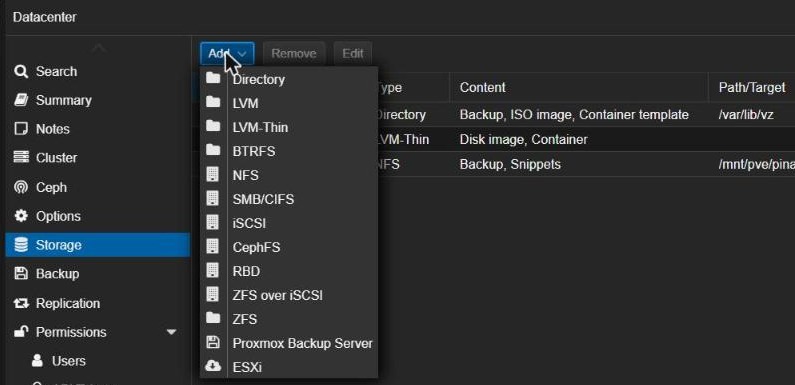Add a Proxmox Backup Server storage
This screenshot has width=795, height=385.
tap(289, 343)
